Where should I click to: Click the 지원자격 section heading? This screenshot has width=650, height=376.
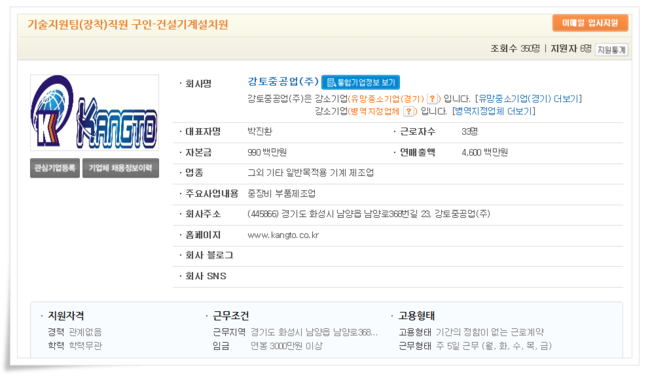(x=66, y=316)
